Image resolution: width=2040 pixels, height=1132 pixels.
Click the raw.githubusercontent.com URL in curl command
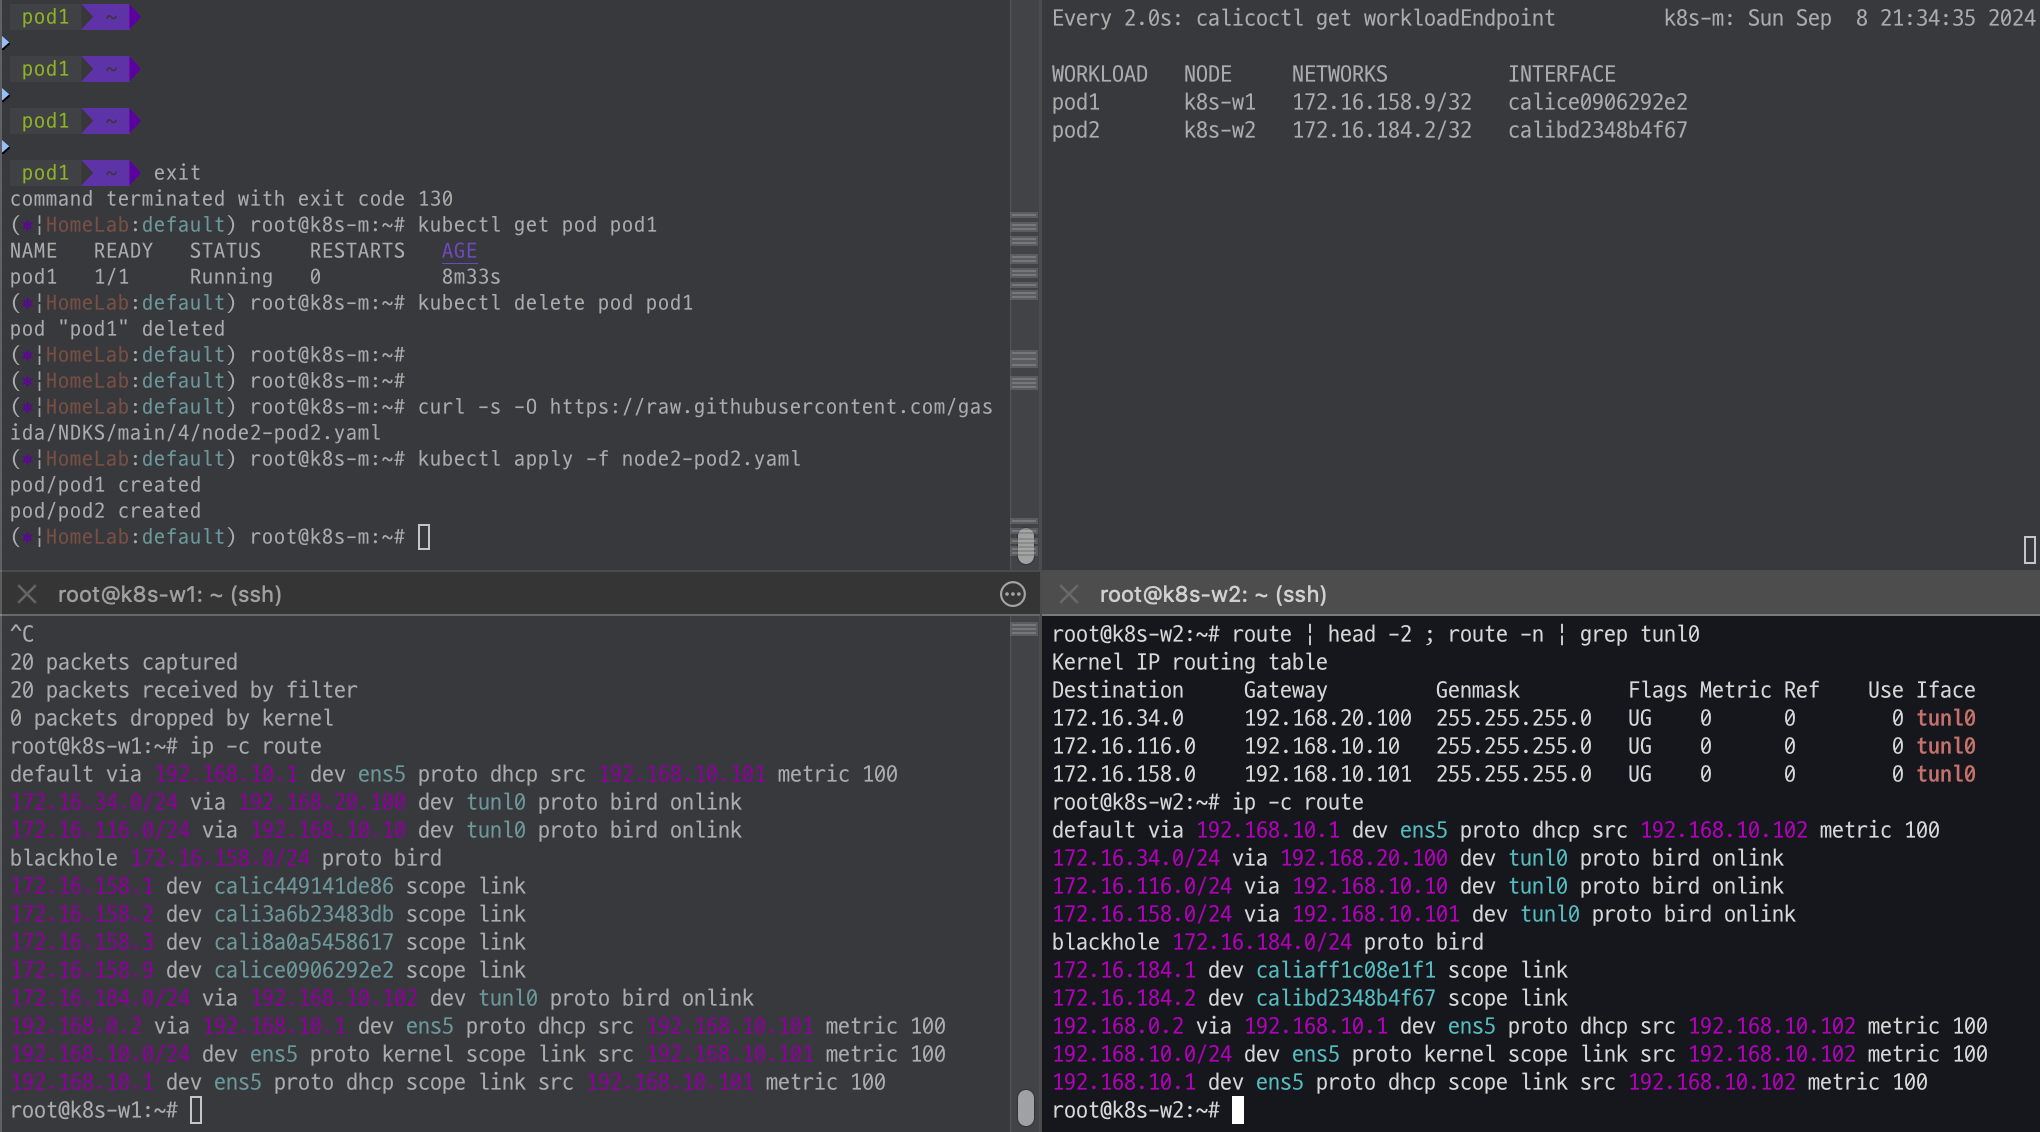point(770,407)
